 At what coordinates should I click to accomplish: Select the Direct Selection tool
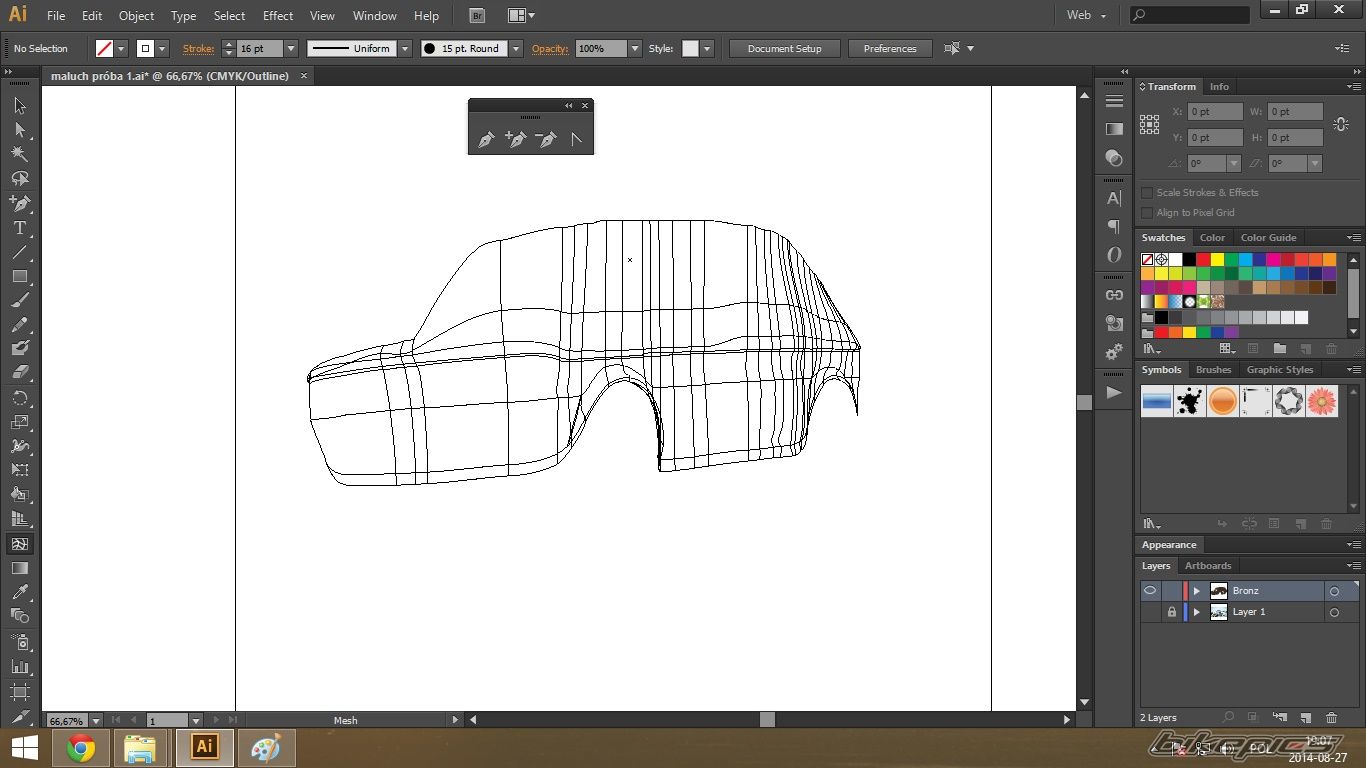point(19,129)
